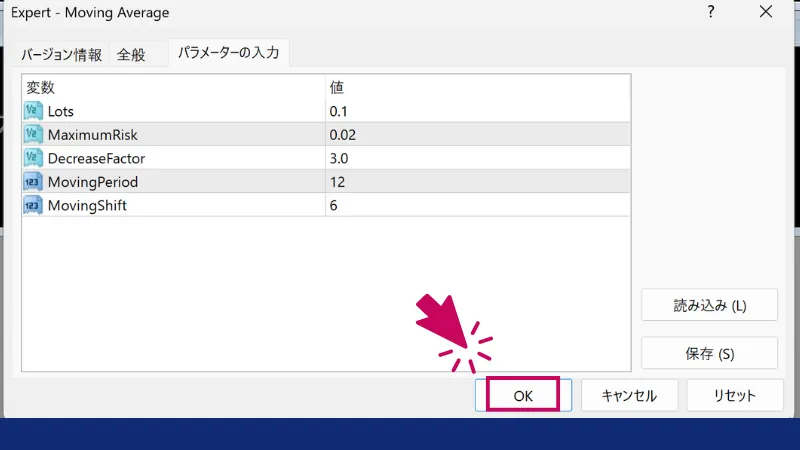This screenshot has width=800, height=450.
Task: Click the integer icon beside MovingPeriod
Action: click(x=33, y=182)
